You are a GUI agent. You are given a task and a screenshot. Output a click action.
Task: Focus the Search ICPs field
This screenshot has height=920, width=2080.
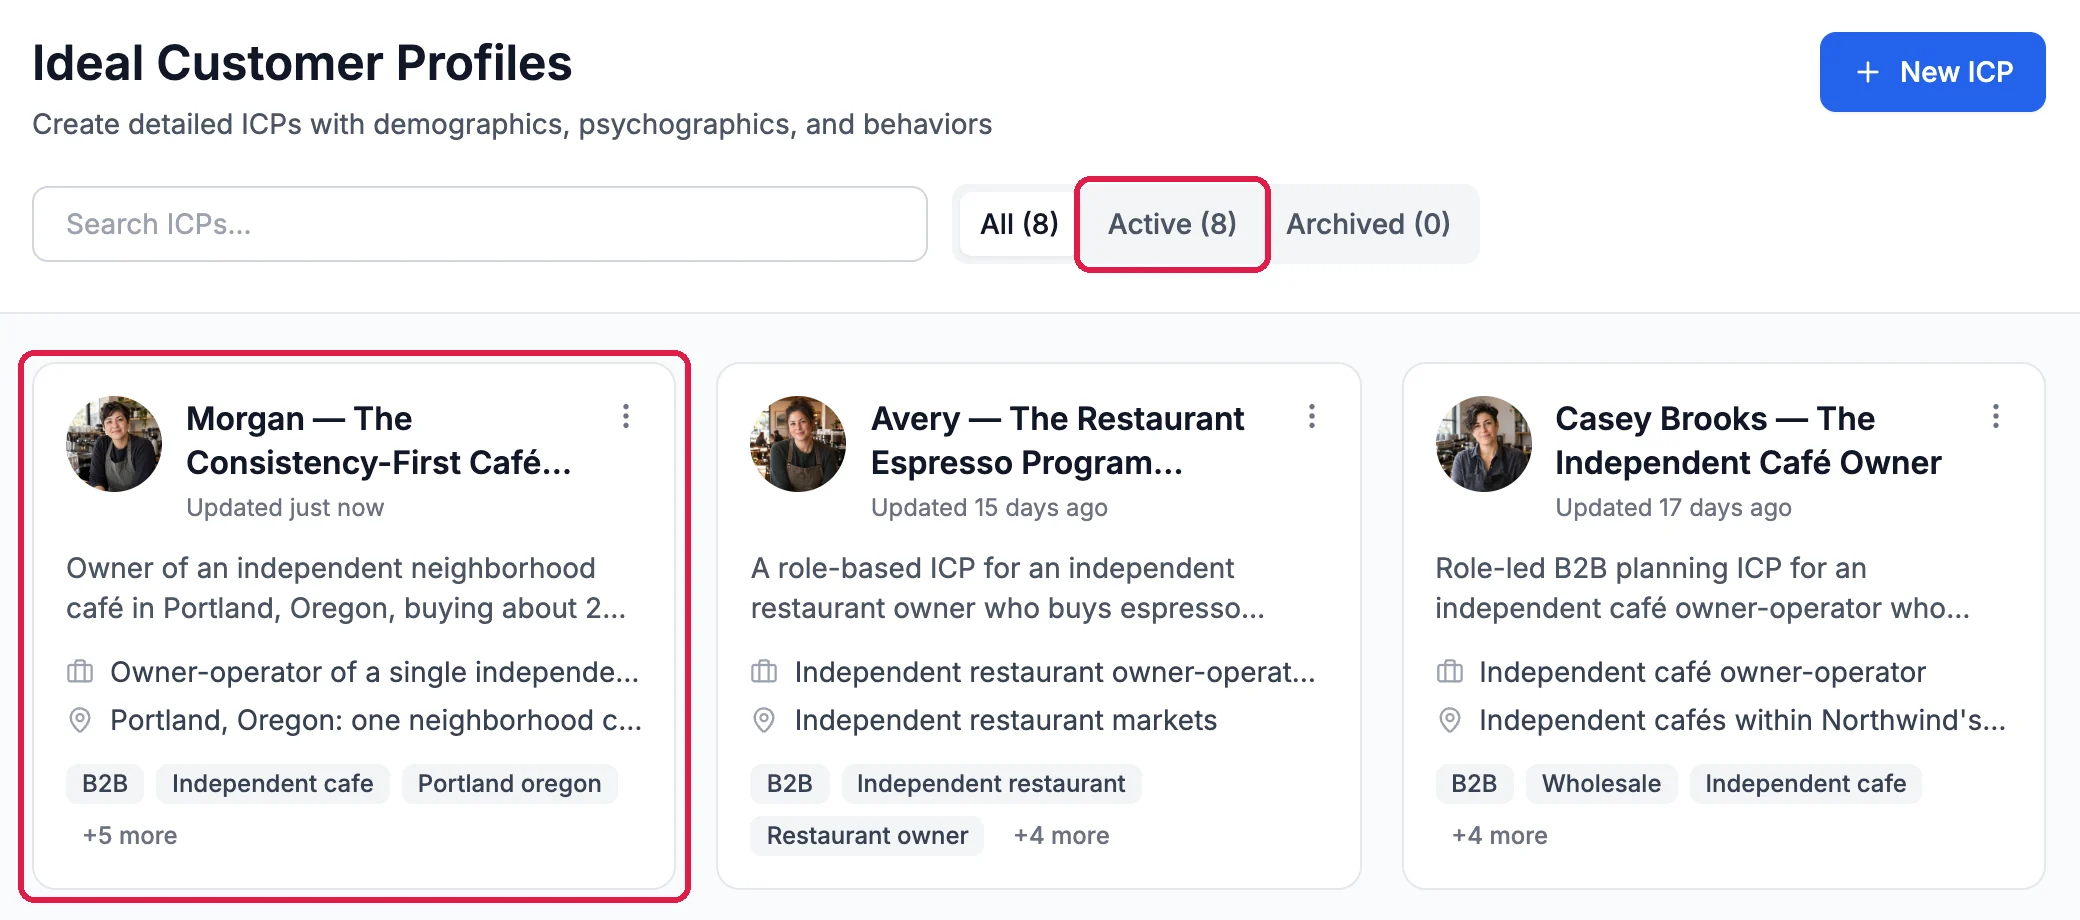480,224
